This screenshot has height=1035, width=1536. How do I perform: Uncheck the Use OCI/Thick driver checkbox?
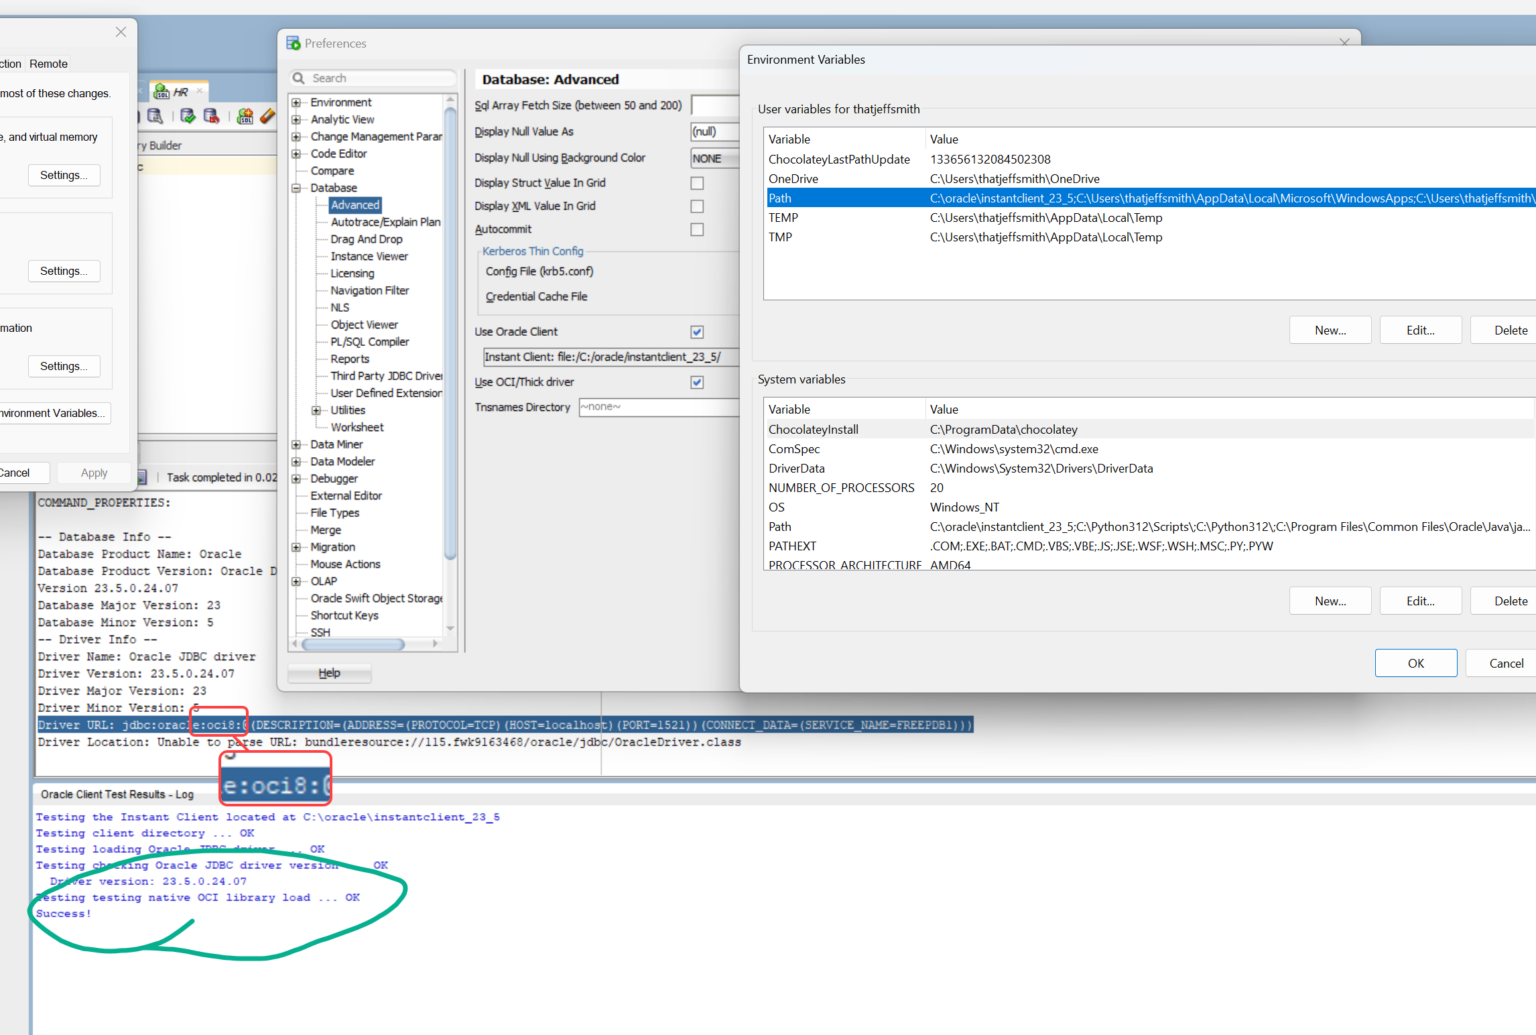pos(697,382)
